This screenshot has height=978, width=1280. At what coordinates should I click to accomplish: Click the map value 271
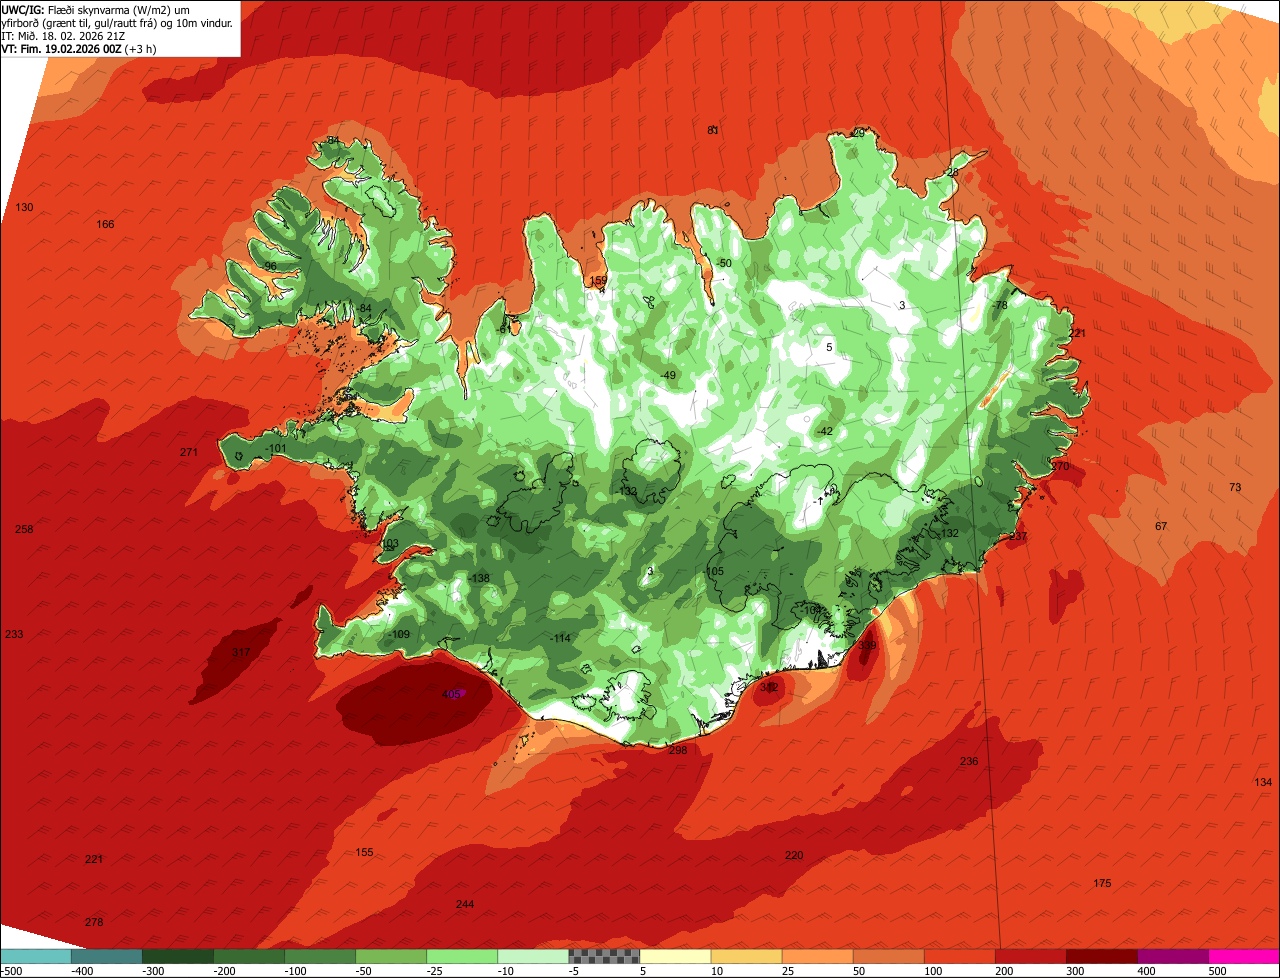(189, 452)
